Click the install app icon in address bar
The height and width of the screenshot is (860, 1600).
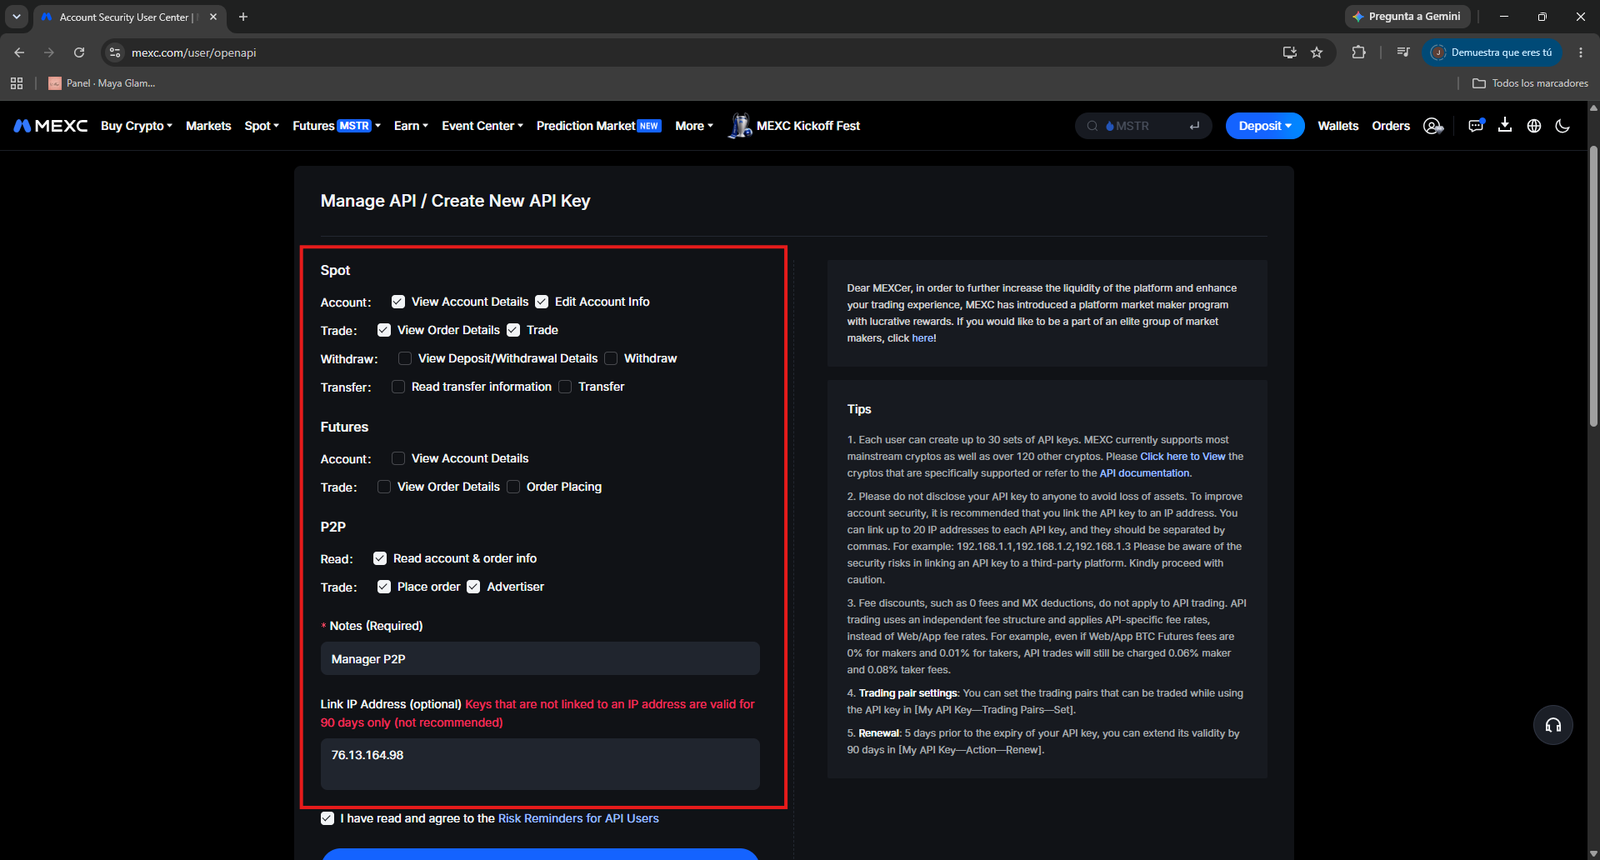tap(1290, 52)
